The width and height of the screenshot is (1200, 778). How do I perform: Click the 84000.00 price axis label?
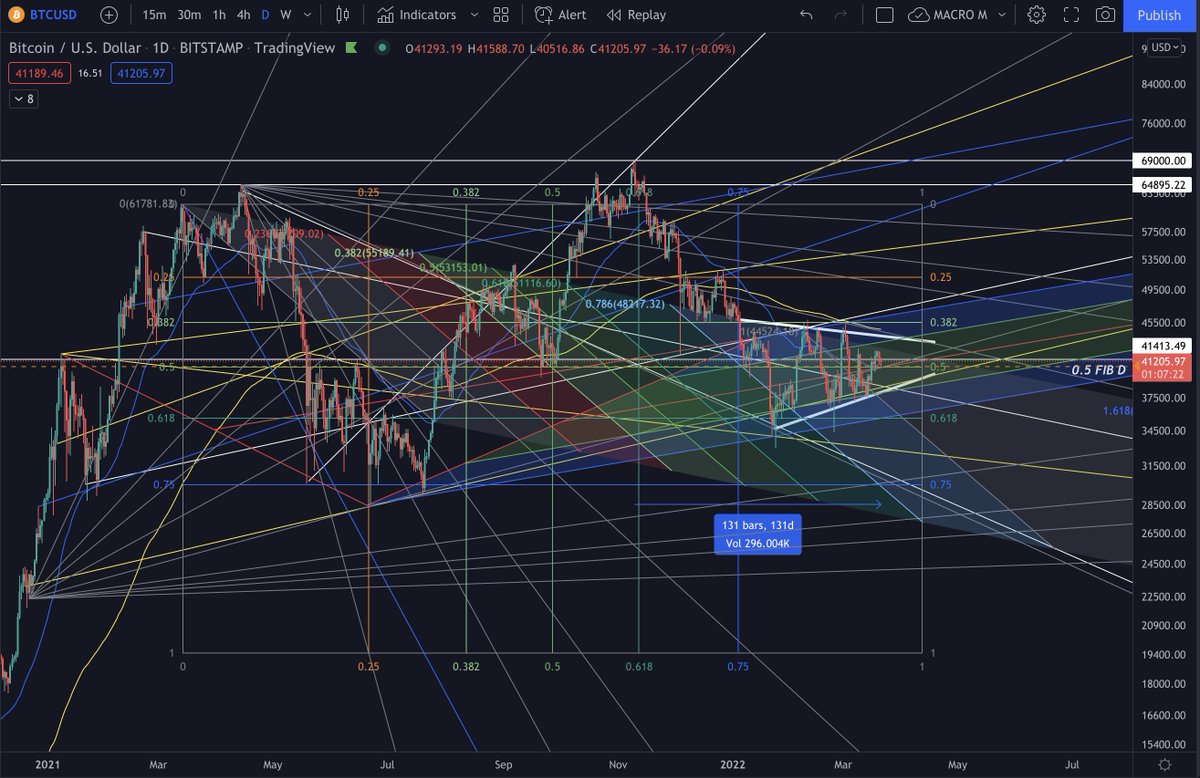tap(1165, 85)
